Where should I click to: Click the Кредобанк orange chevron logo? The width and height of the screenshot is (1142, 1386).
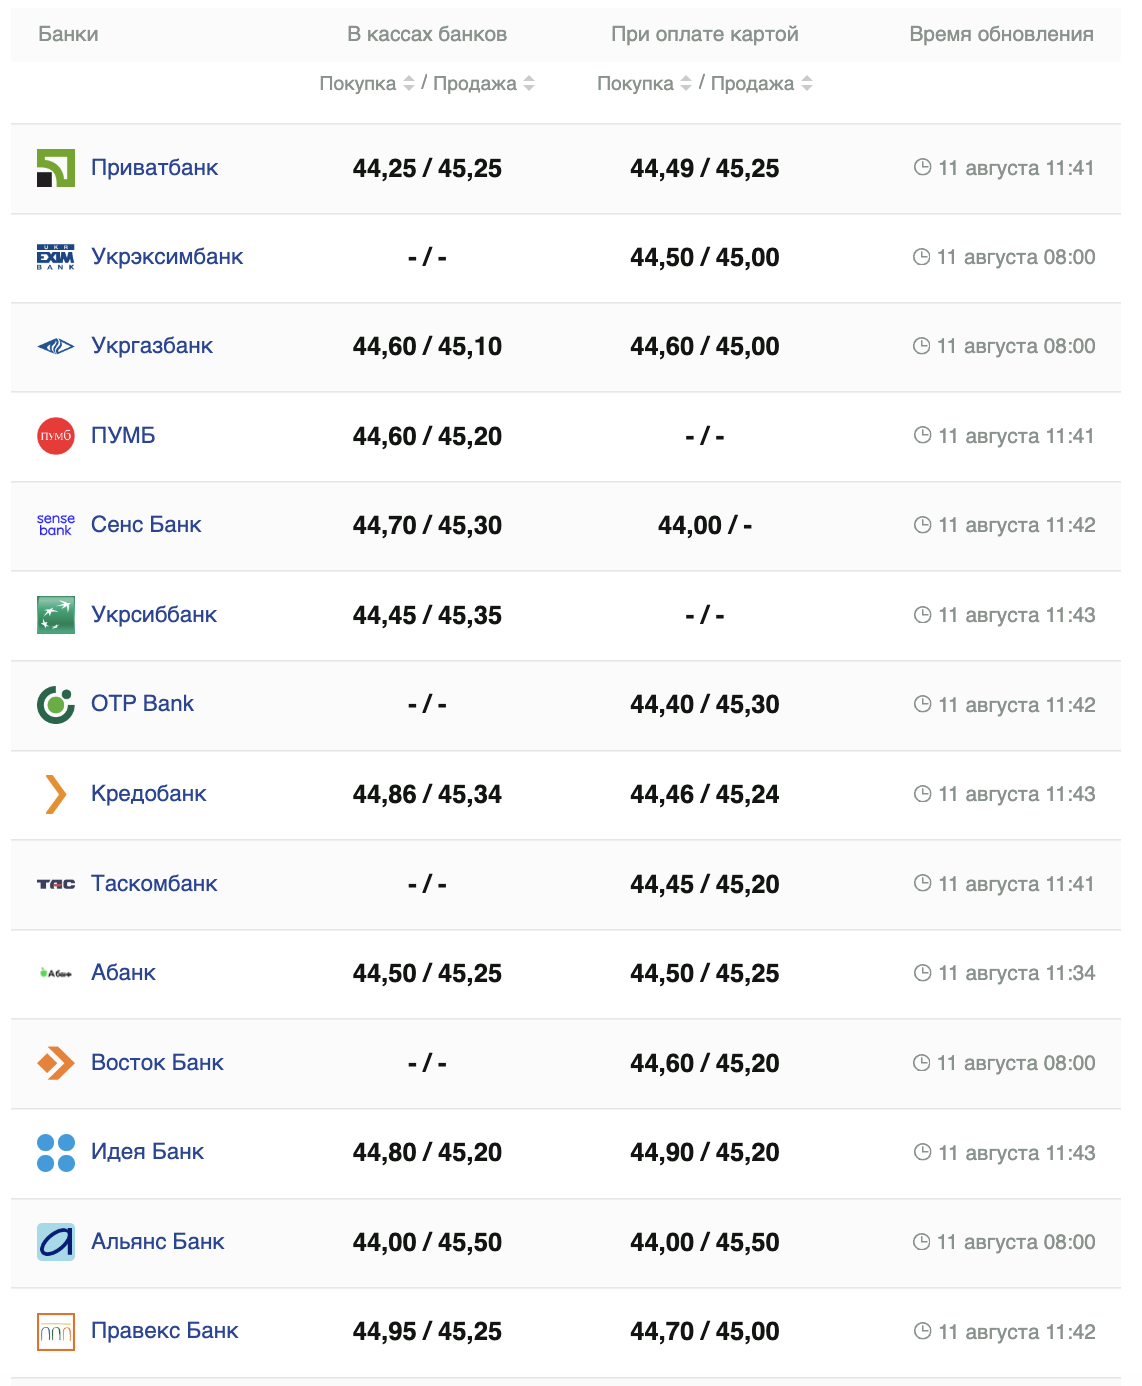point(56,794)
